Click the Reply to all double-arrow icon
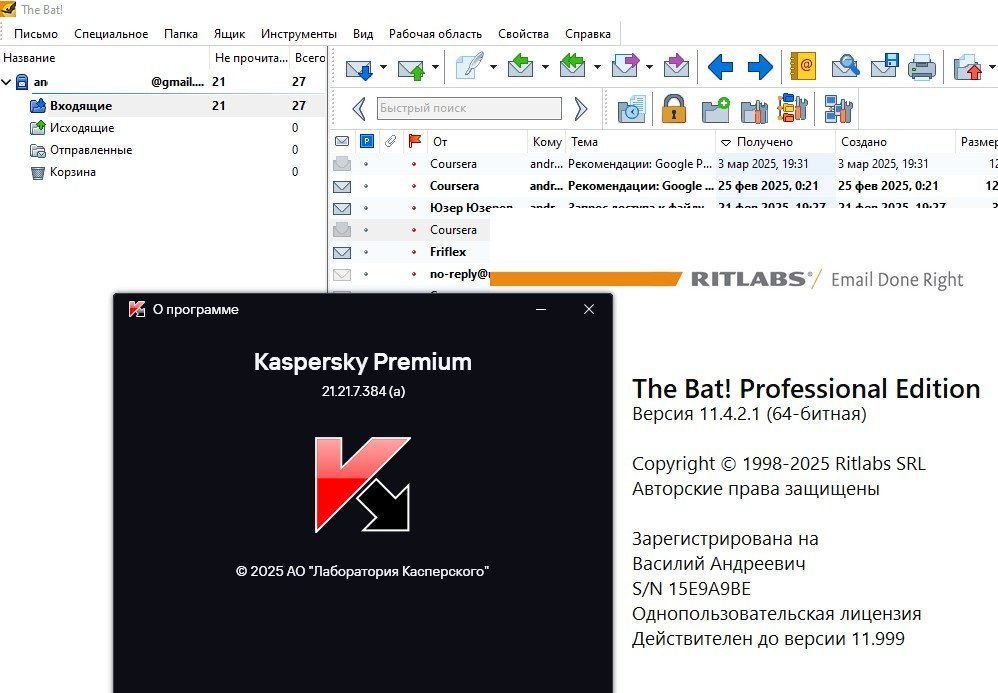 pyautogui.click(x=573, y=66)
